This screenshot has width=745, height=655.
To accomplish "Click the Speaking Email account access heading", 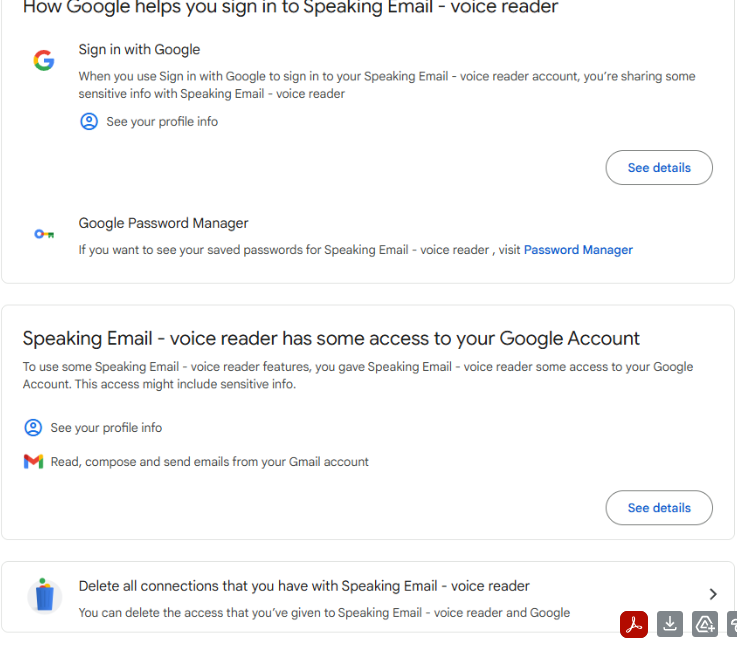I will (x=331, y=338).
